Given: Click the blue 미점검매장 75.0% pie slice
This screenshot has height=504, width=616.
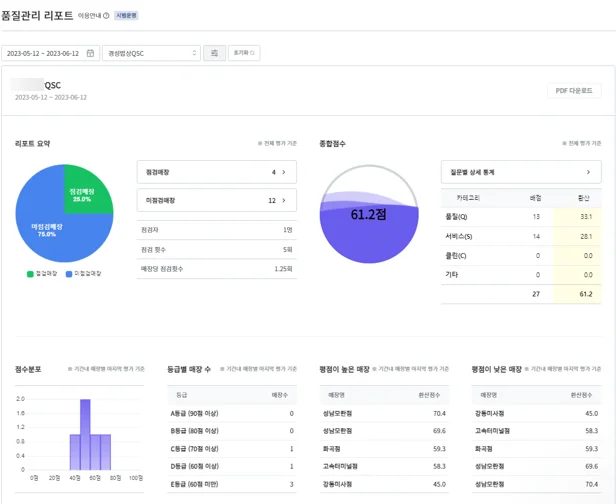Looking at the screenshot, I should coord(47,232).
